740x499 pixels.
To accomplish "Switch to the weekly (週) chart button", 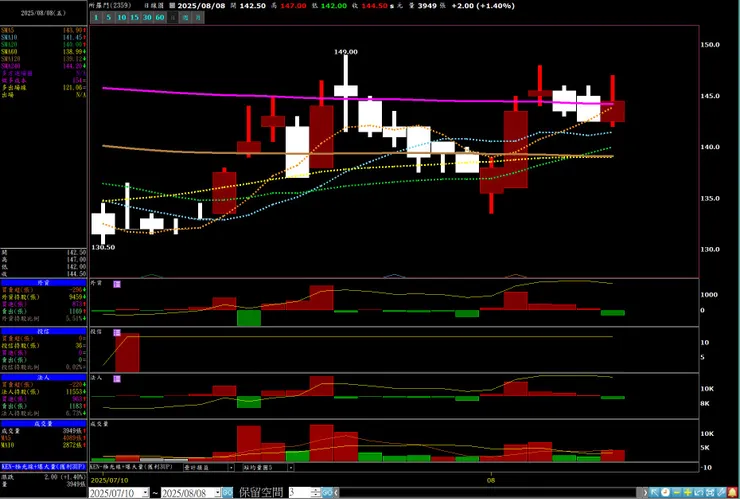I will pyautogui.click(x=186, y=17).
